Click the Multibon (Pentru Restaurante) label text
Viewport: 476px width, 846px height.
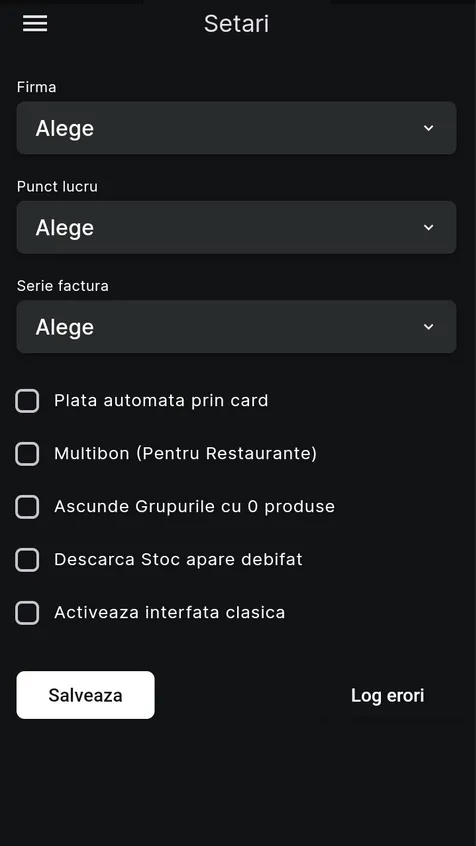tap(185, 454)
